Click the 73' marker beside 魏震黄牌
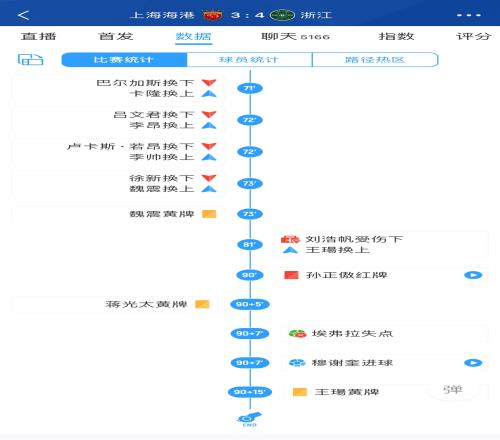This screenshot has height=440, width=500. [250, 214]
